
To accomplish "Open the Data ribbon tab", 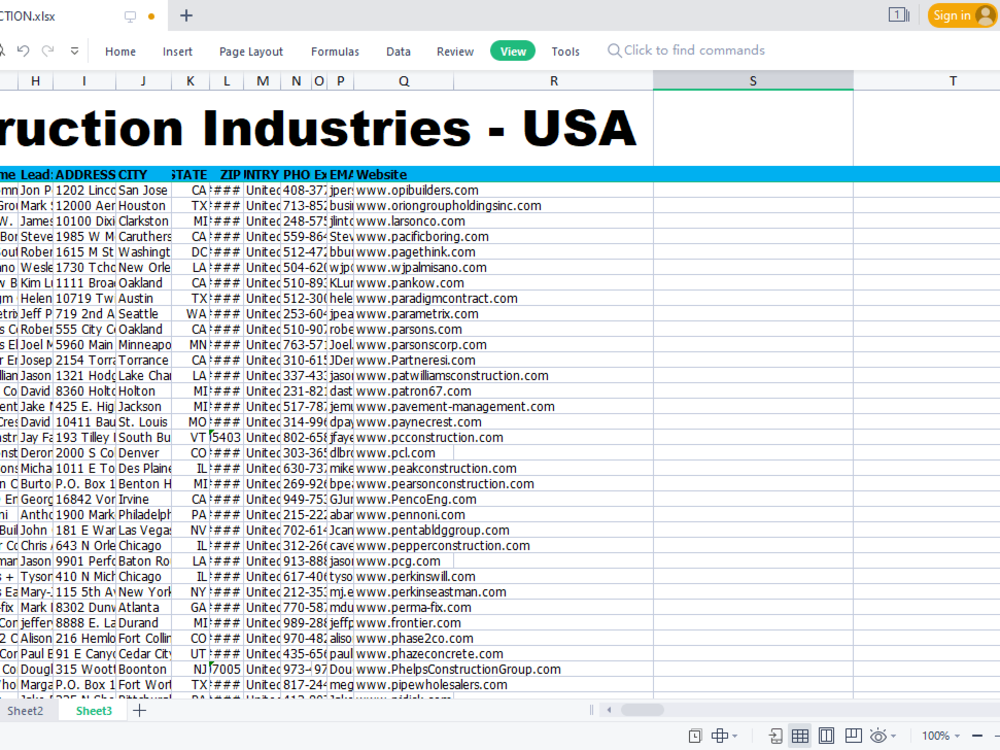I will (x=398, y=52).
